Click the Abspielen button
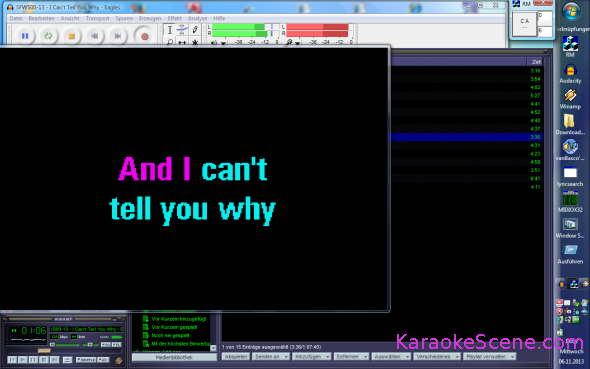Screen dimensions: 590x369 tap(236, 357)
